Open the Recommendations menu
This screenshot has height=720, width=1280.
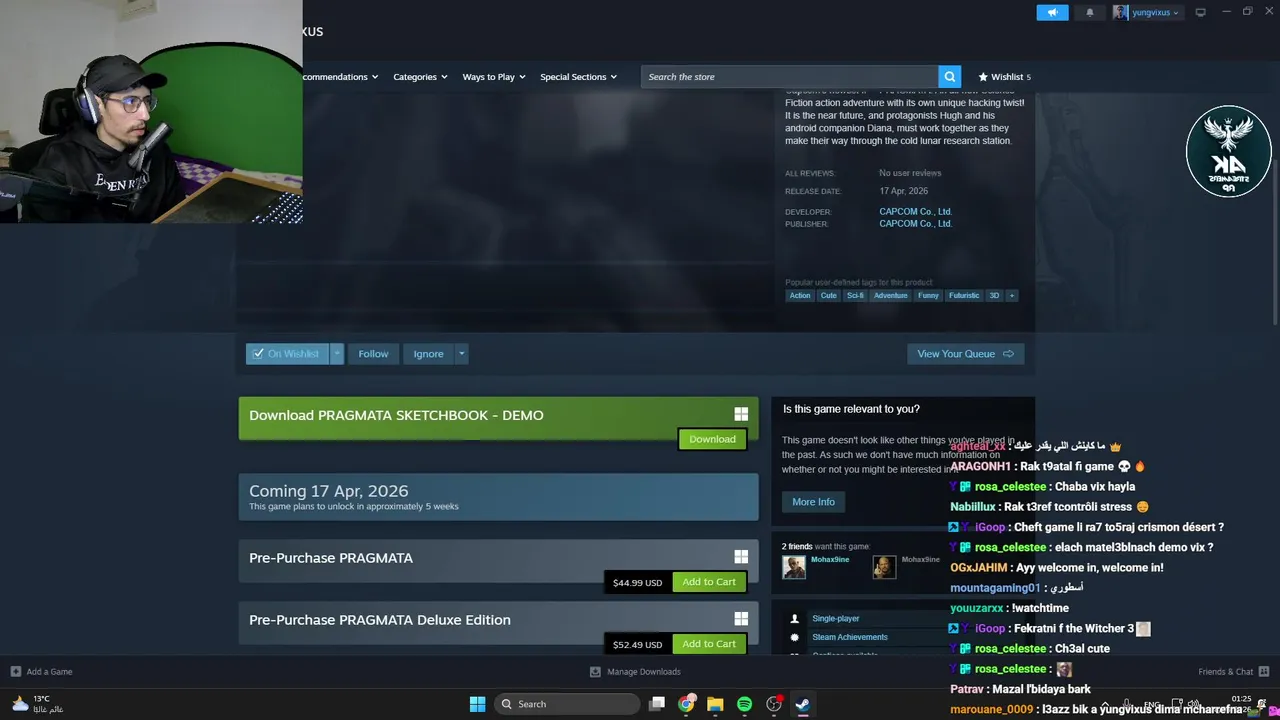[x=340, y=77]
